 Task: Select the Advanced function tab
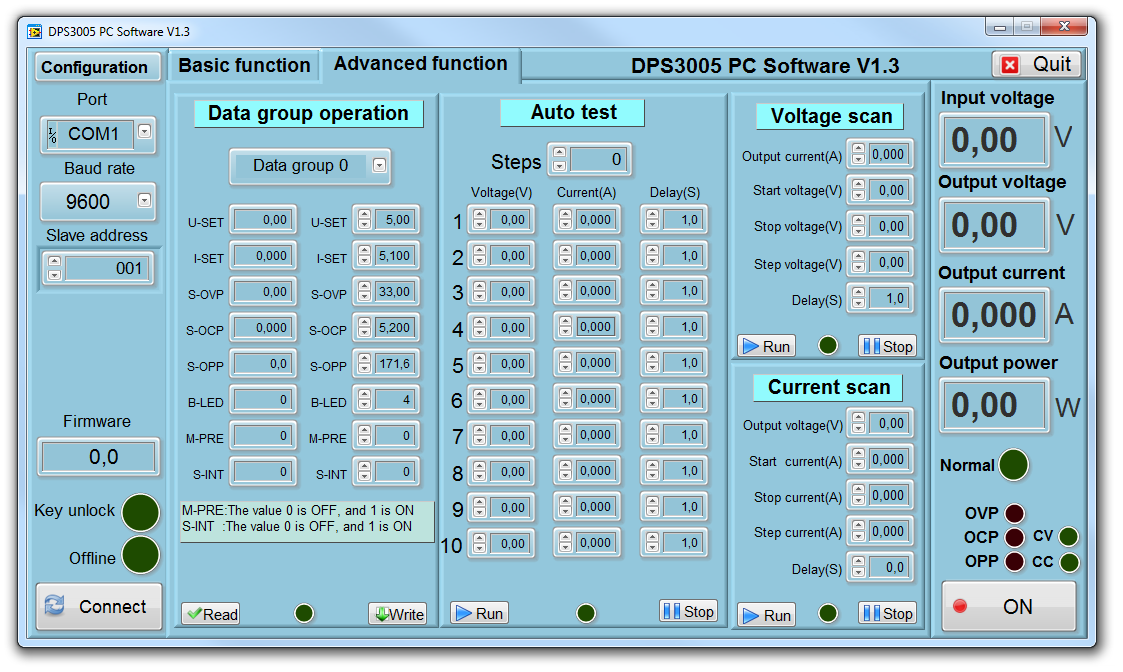click(x=421, y=64)
